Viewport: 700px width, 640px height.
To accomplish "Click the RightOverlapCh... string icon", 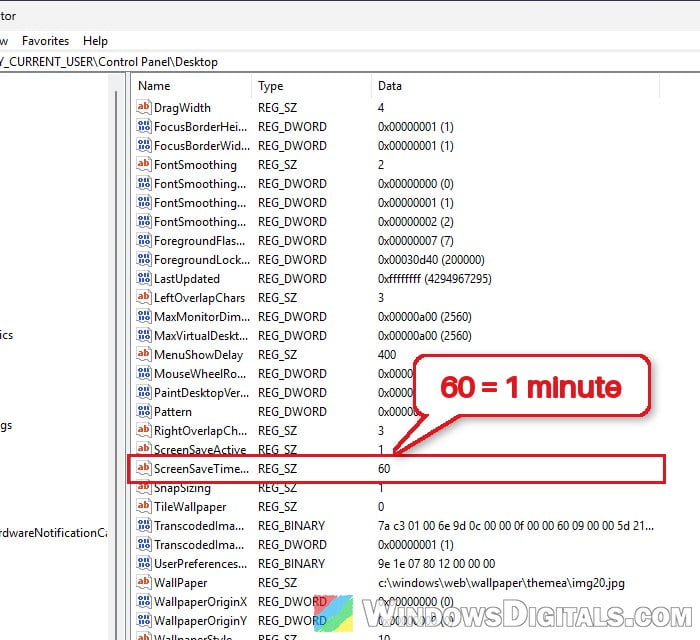I will 143,430.
